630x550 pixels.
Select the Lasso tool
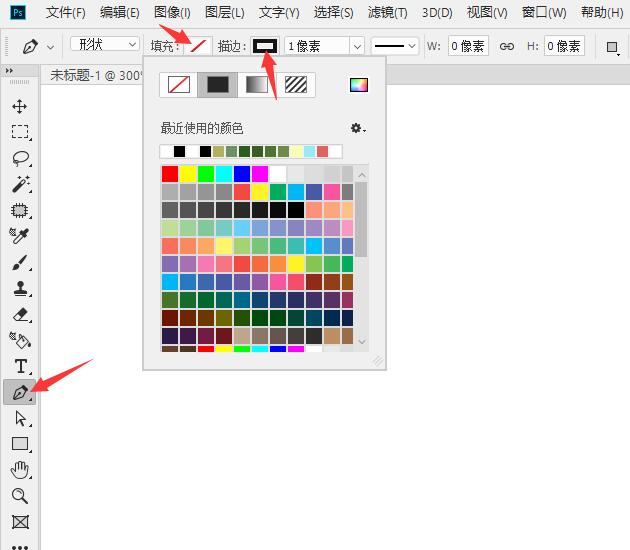20,159
